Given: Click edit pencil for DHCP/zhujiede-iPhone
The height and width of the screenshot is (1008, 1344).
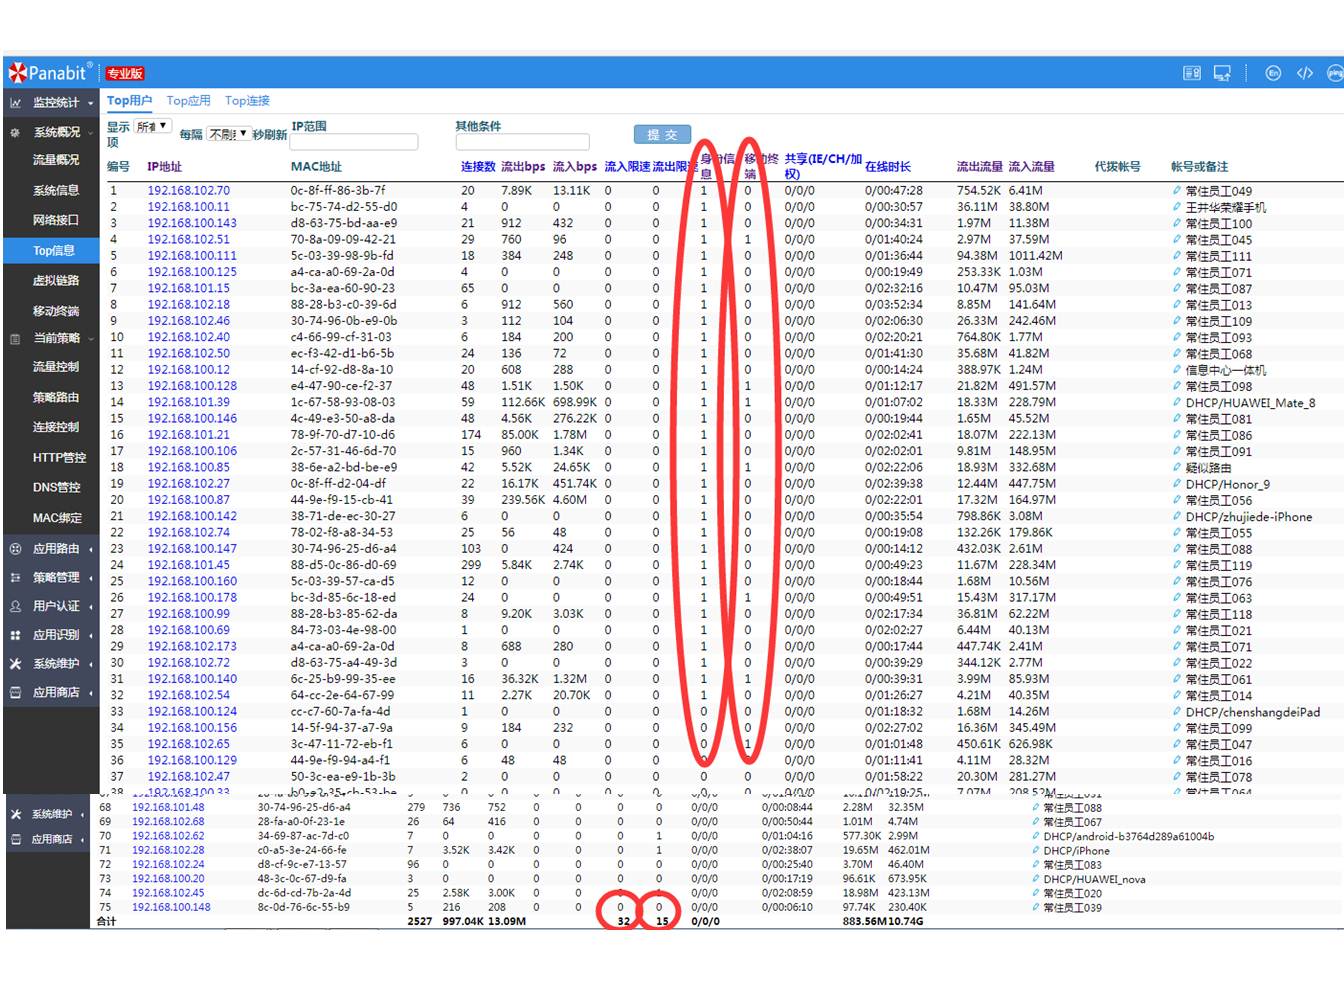Looking at the screenshot, I should click(1177, 516).
